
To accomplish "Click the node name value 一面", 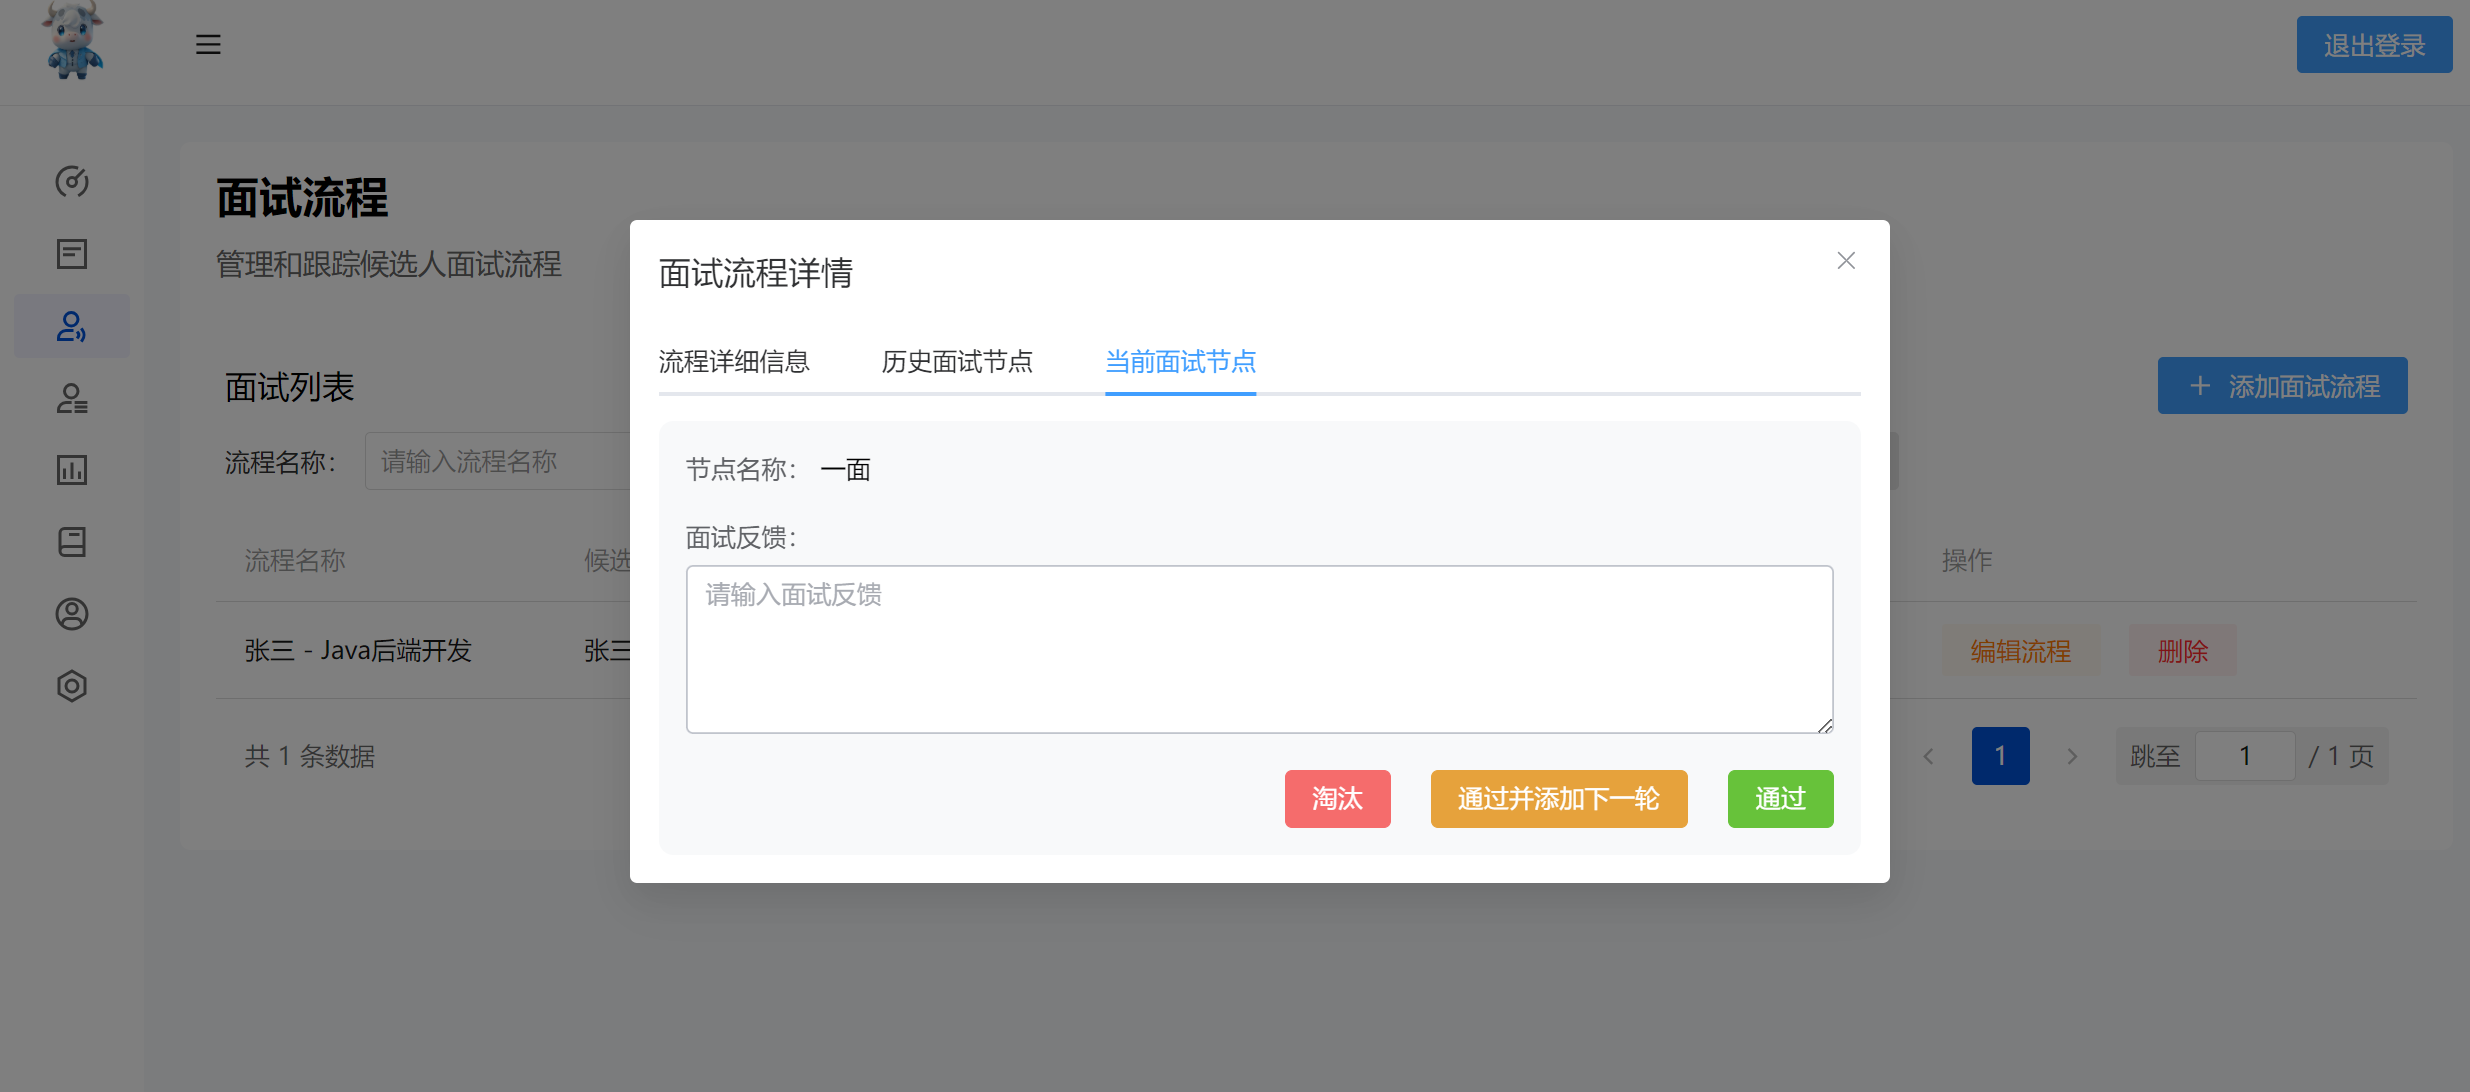I will (x=845, y=470).
